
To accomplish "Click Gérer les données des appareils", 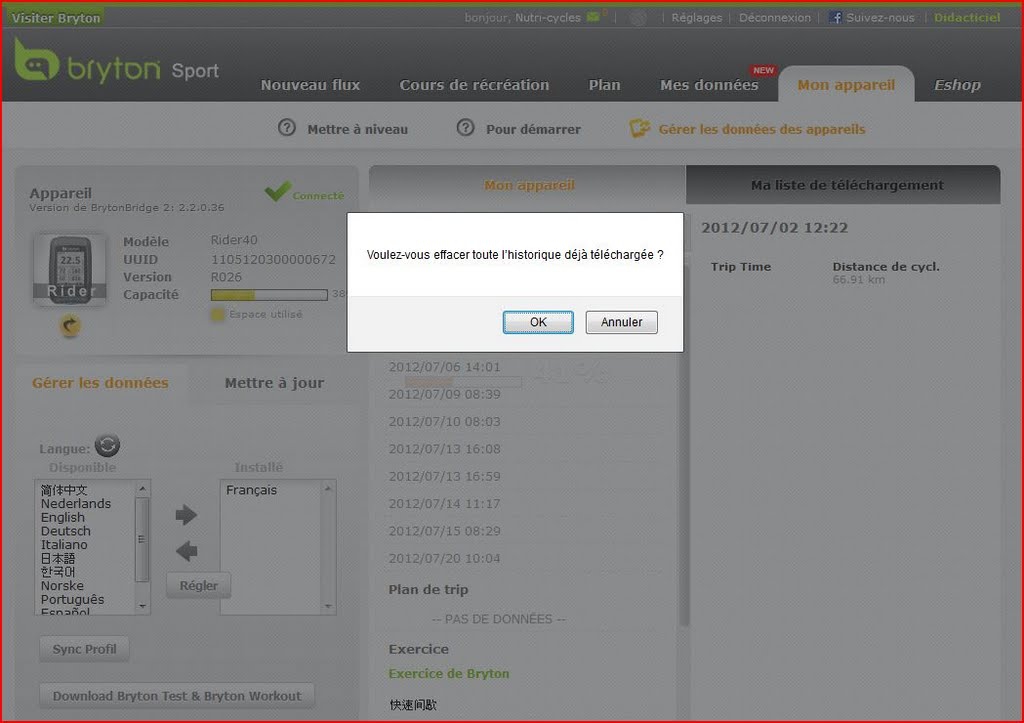I will [761, 129].
